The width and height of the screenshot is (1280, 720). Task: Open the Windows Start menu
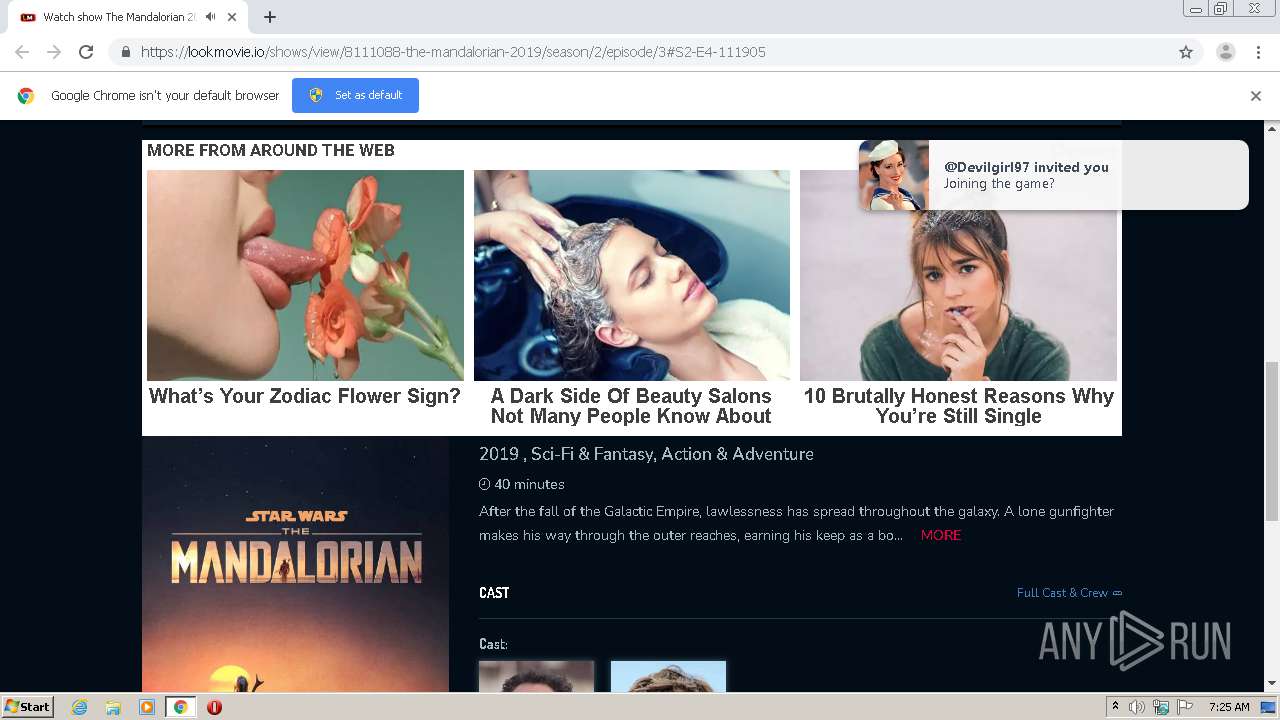(x=28, y=706)
